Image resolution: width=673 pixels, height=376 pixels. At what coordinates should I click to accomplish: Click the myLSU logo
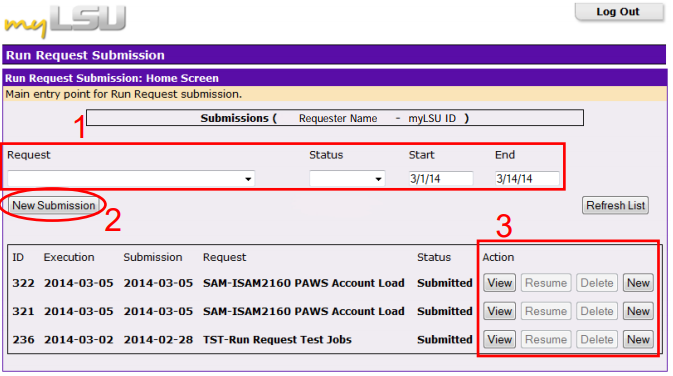click(65, 21)
